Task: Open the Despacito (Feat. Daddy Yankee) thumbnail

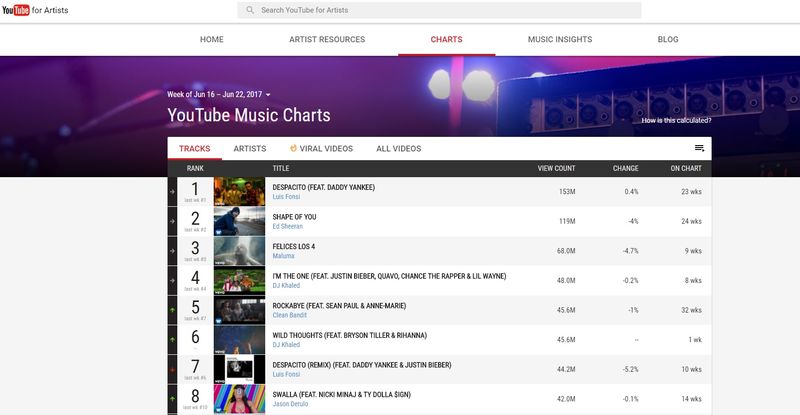Action: (x=239, y=191)
